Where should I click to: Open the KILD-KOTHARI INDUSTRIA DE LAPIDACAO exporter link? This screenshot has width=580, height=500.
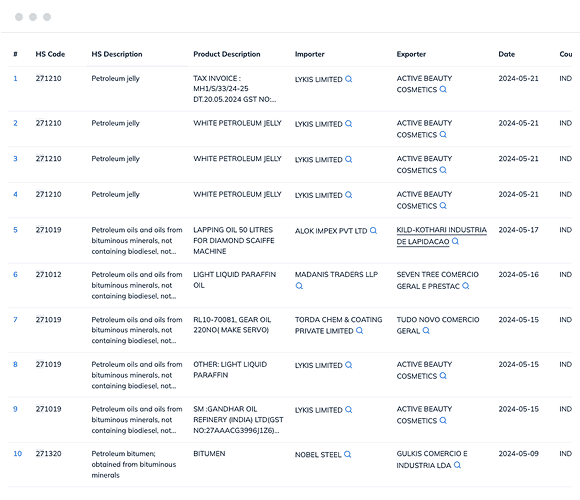click(441, 236)
